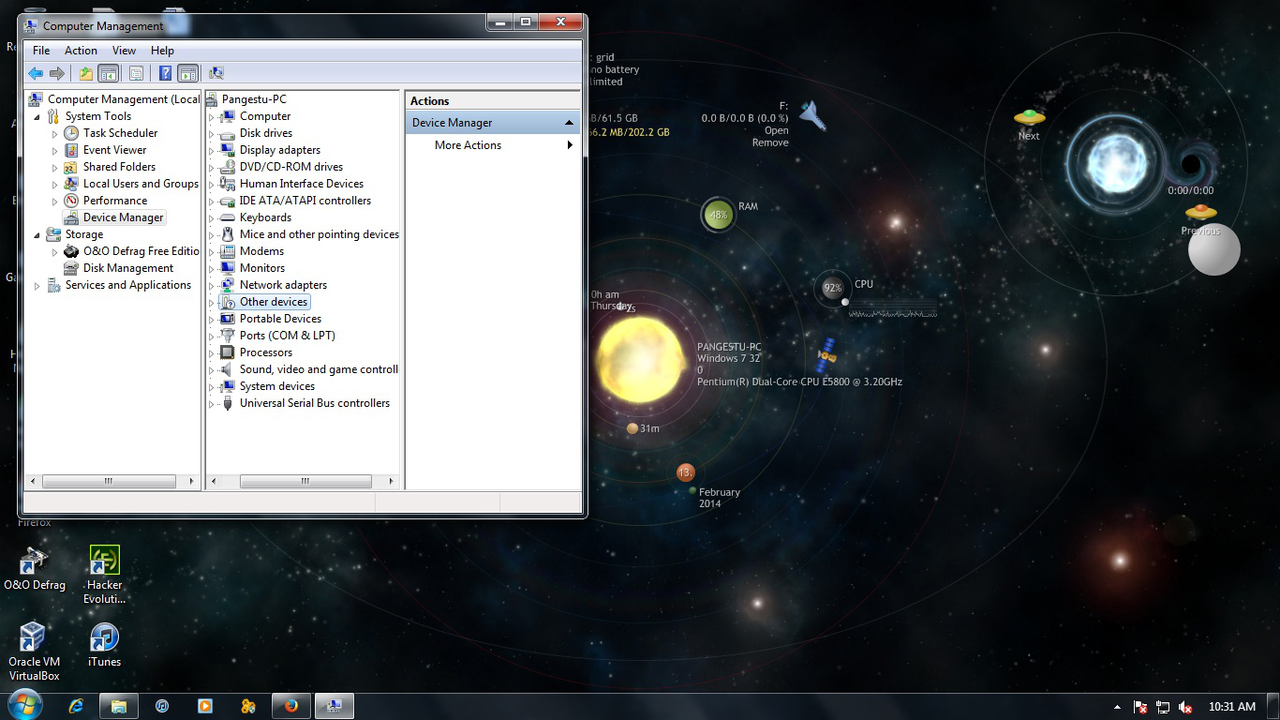Collapse the System Tools tree node
The height and width of the screenshot is (720, 1280).
tap(38, 117)
